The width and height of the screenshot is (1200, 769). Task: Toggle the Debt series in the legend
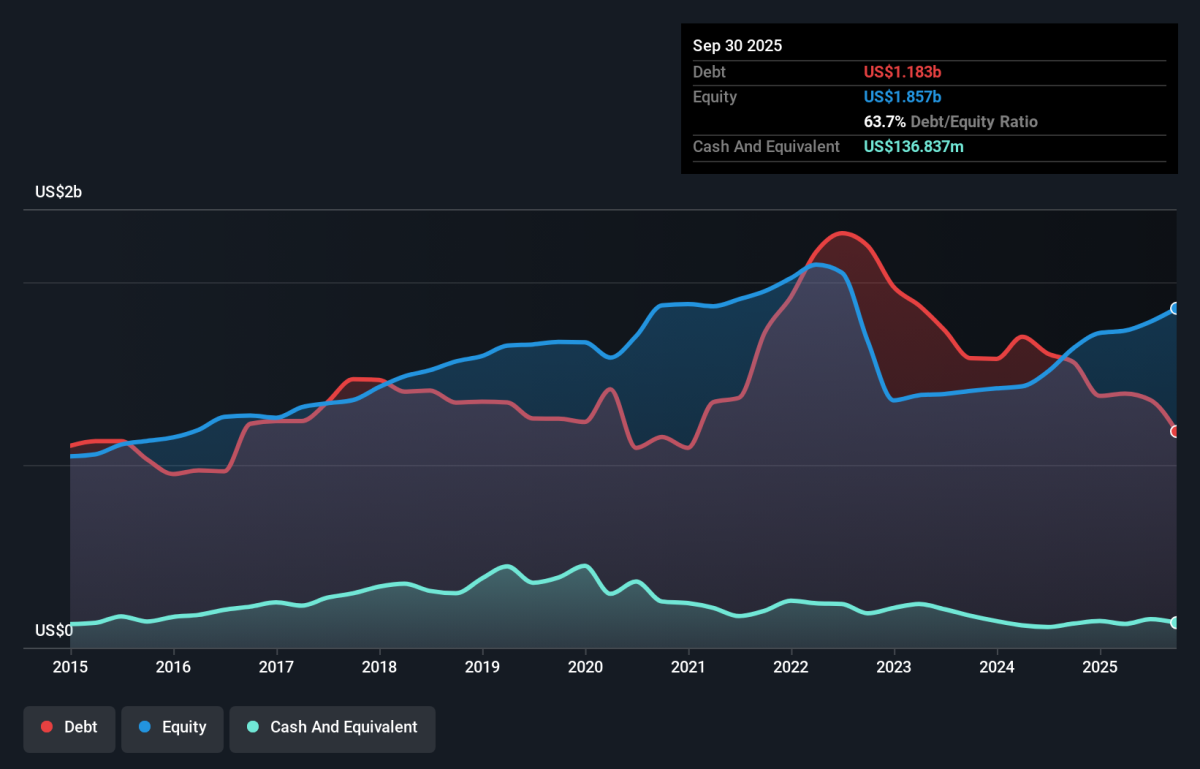click(69, 727)
